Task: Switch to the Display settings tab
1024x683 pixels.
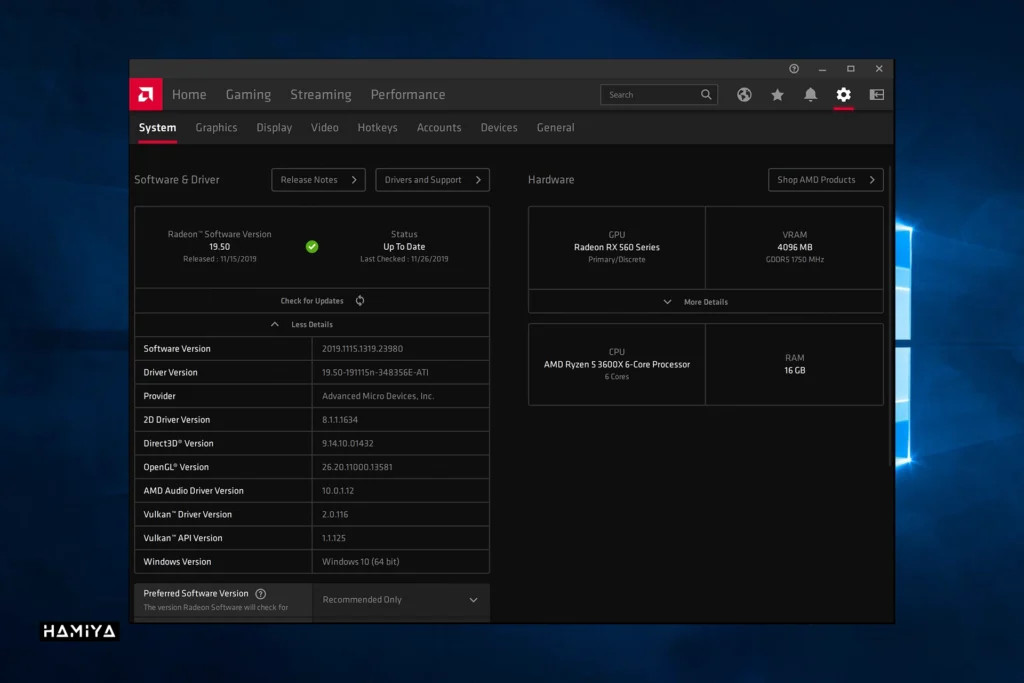Action: pos(274,127)
